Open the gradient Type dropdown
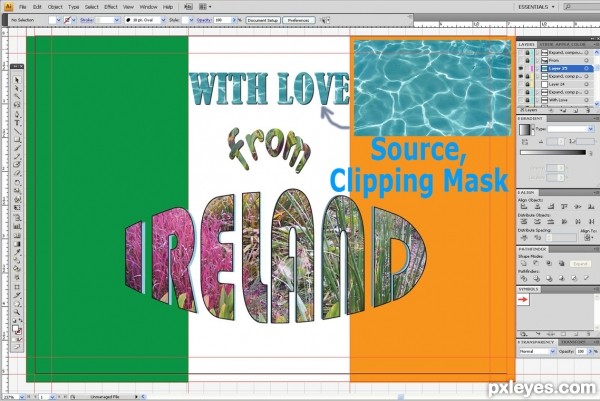Screen dimensions: 600x401 tap(590, 129)
